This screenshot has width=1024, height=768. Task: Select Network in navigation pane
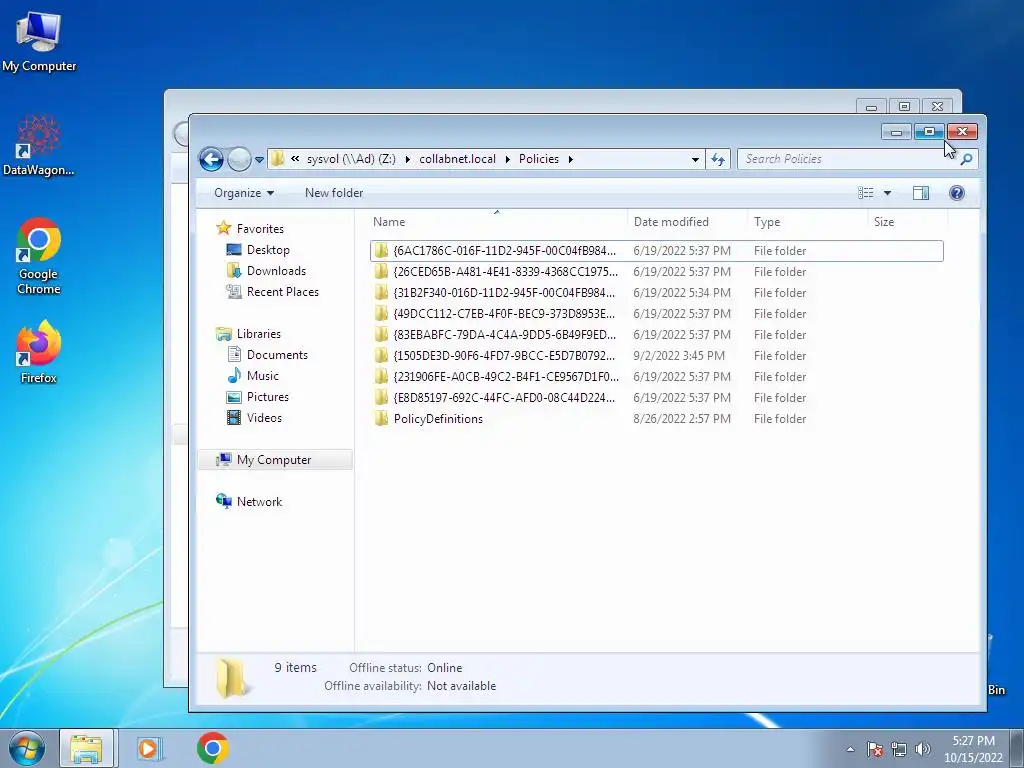(x=259, y=502)
